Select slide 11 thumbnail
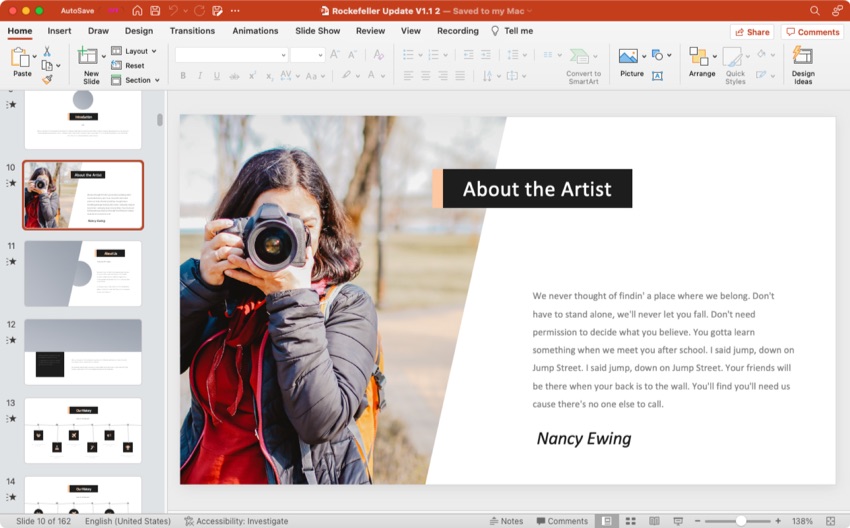850x528 pixels. point(83,274)
